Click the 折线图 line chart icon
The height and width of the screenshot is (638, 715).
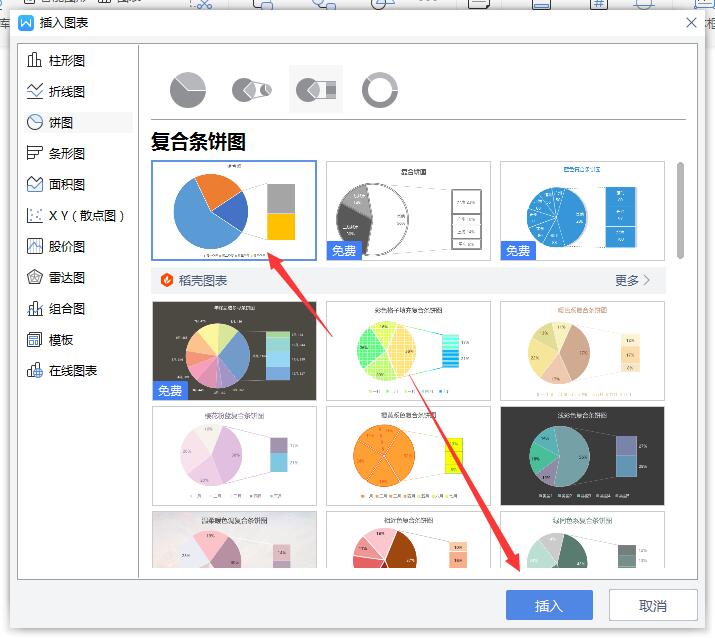click(35, 91)
